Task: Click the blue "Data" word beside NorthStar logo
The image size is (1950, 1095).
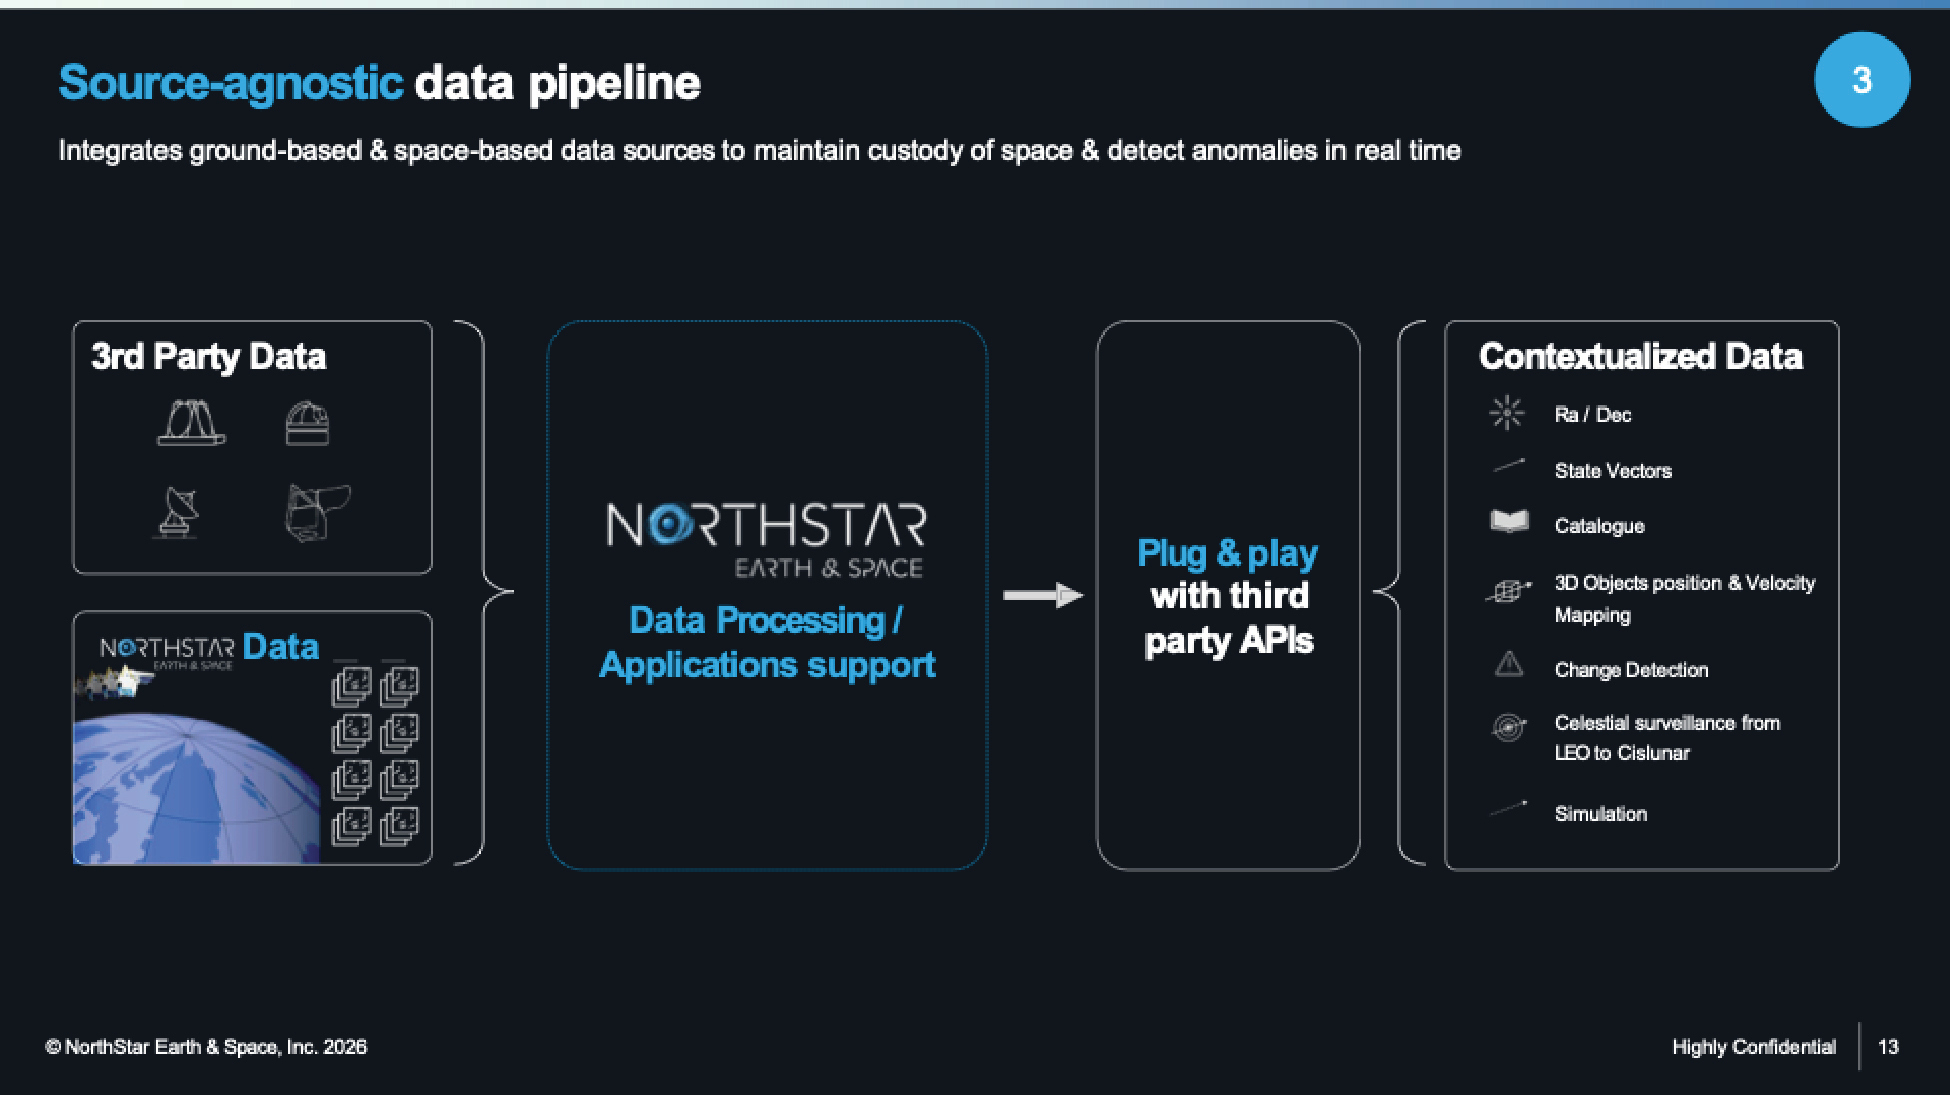Action: (281, 647)
